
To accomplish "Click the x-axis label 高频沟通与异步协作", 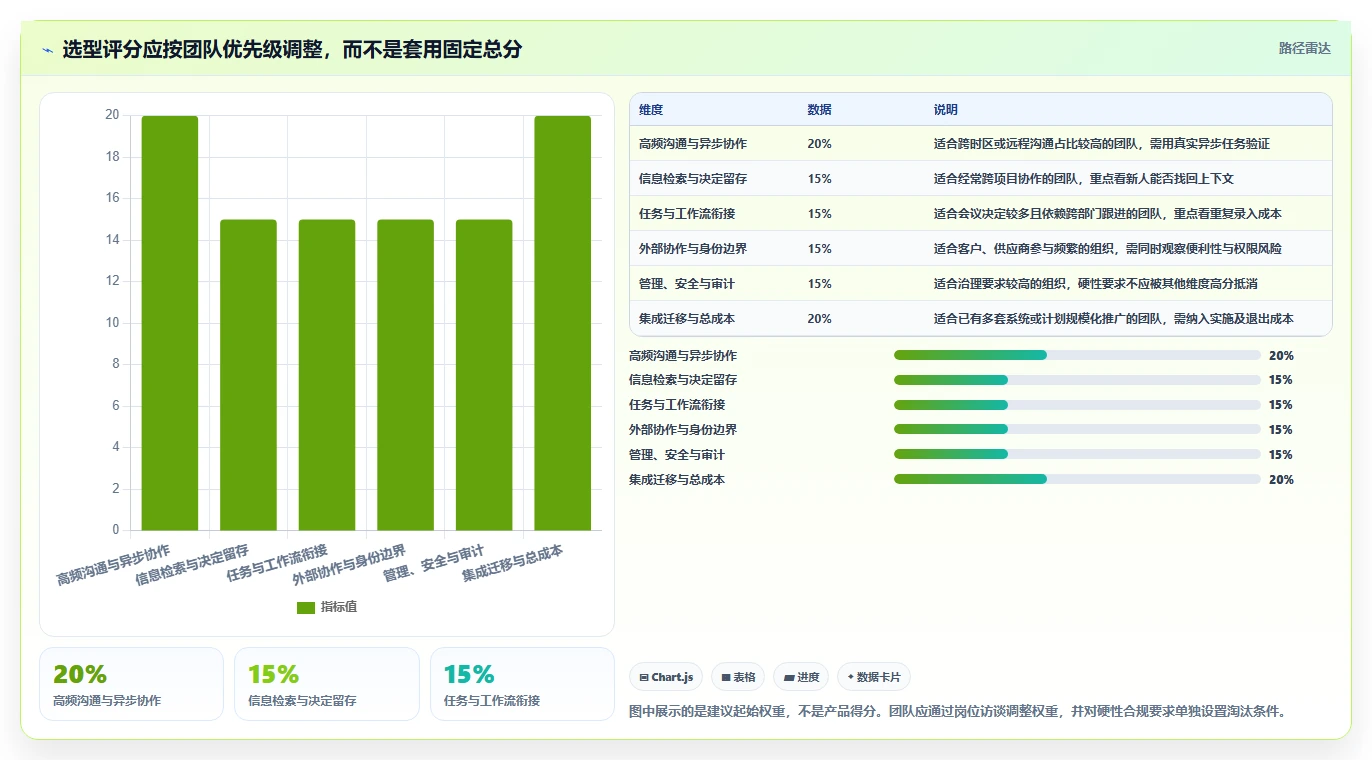I will click(113, 565).
